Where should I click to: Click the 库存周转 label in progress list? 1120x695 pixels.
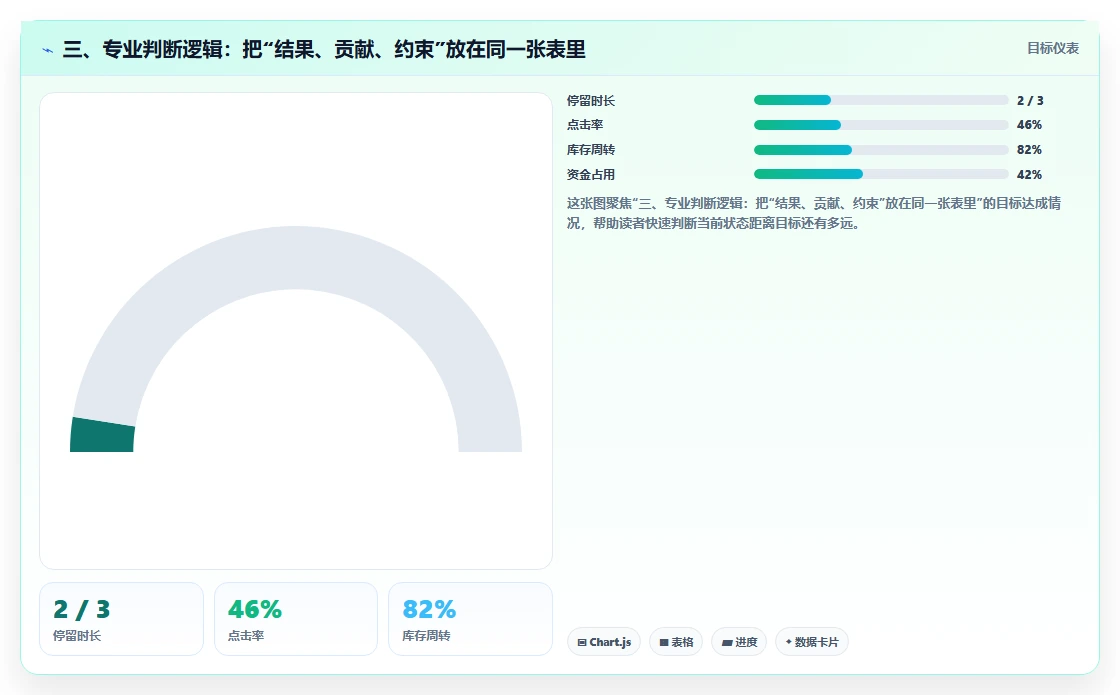[x=591, y=150]
